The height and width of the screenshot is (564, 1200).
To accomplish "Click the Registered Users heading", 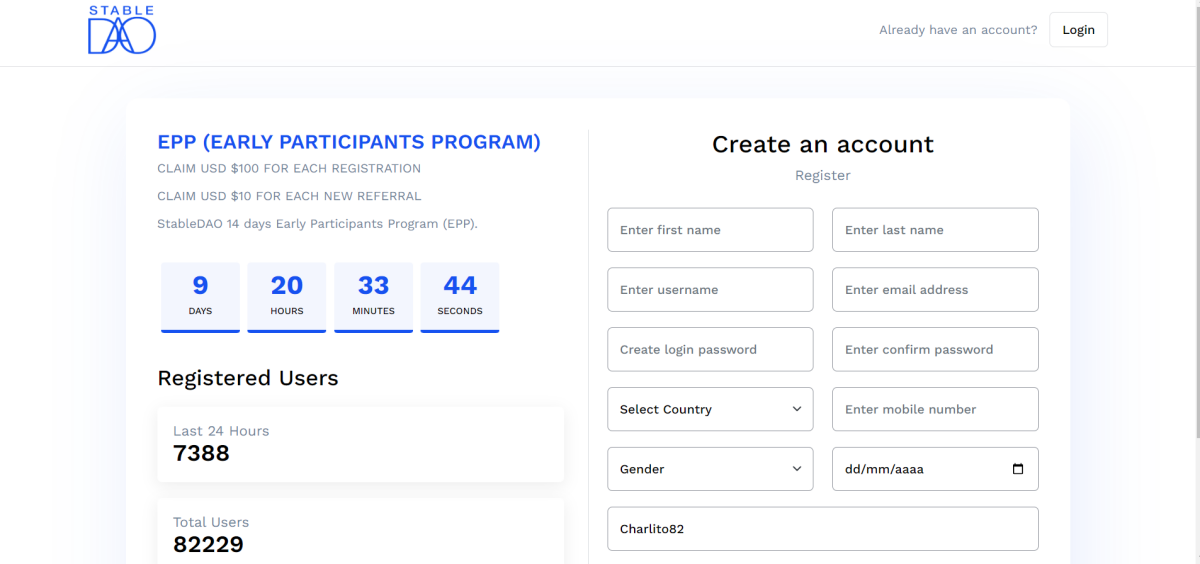I will tap(248, 378).
